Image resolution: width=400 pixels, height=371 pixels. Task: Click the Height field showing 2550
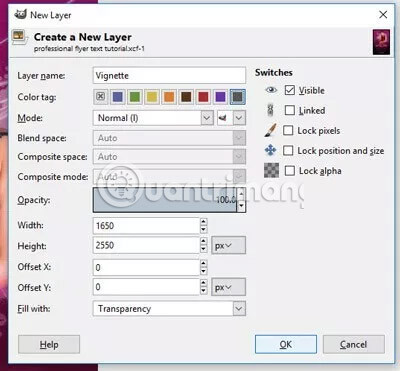146,246
